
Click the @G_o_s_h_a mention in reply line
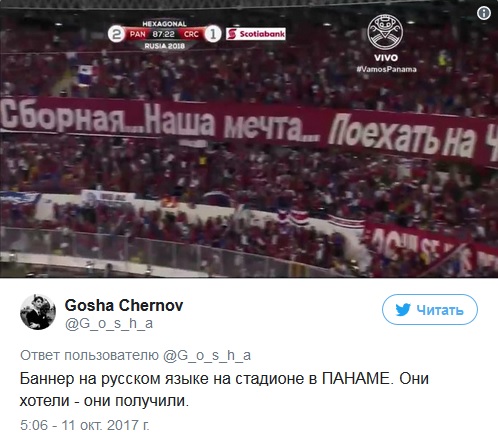207,355
